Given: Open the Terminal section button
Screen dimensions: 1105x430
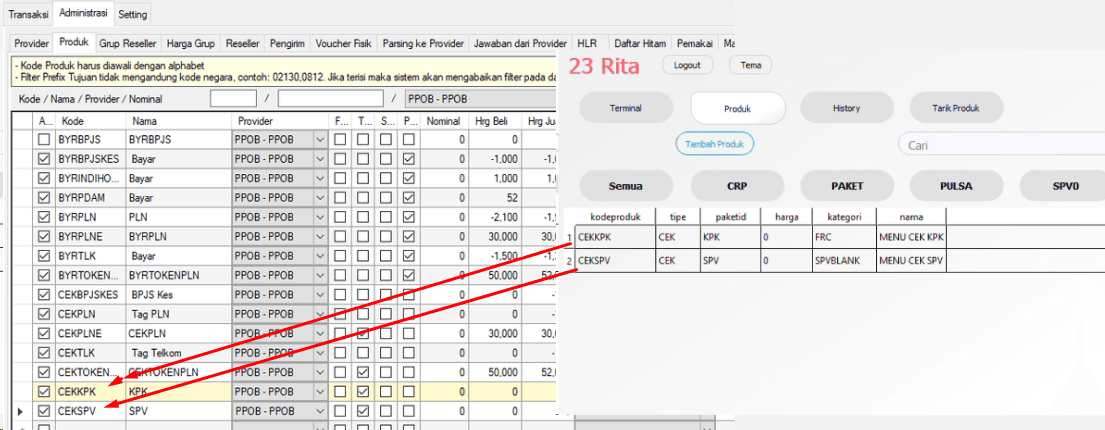Looking at the screenshot, I should pos(626,109).
